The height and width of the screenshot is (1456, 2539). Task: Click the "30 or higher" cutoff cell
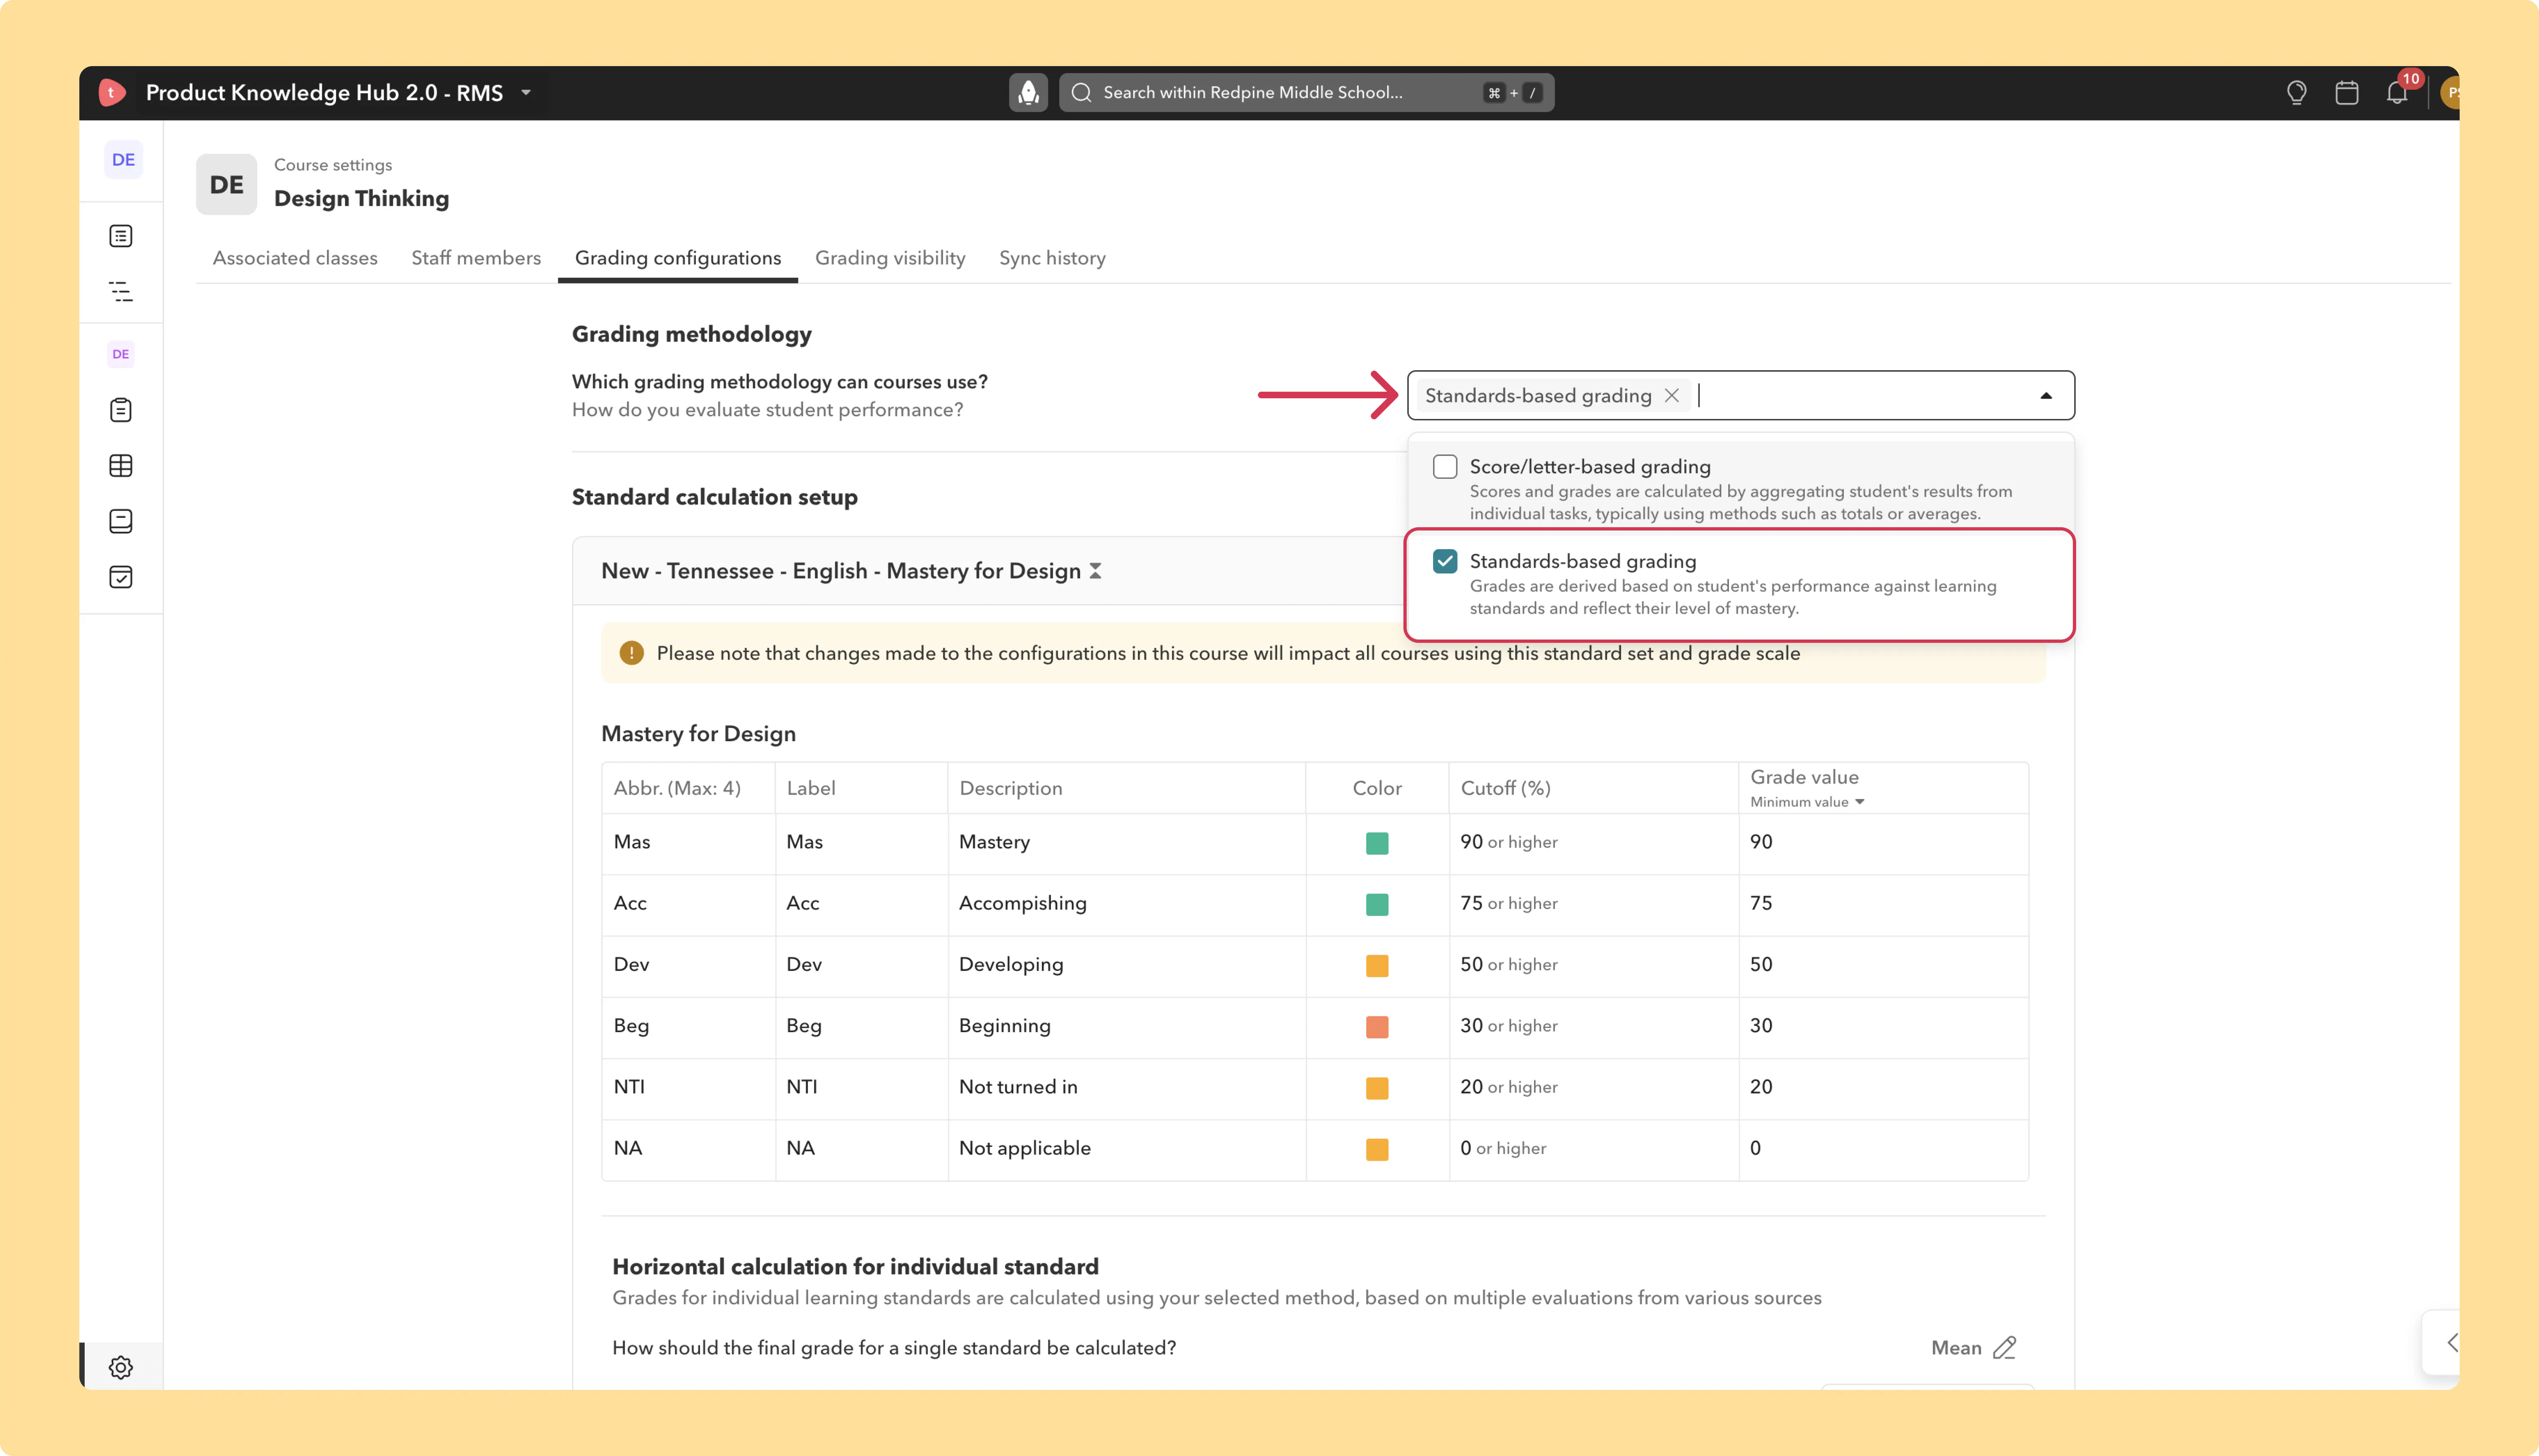click(1593, 1027)
